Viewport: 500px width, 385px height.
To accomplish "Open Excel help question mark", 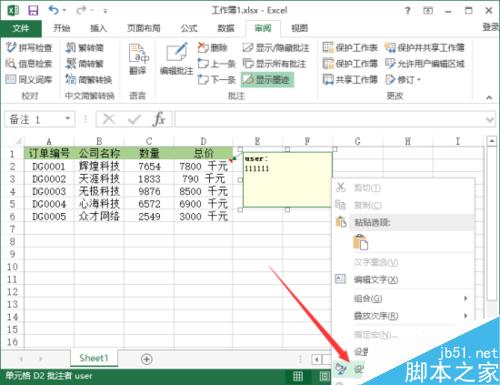I will click(x=407, y=11).
